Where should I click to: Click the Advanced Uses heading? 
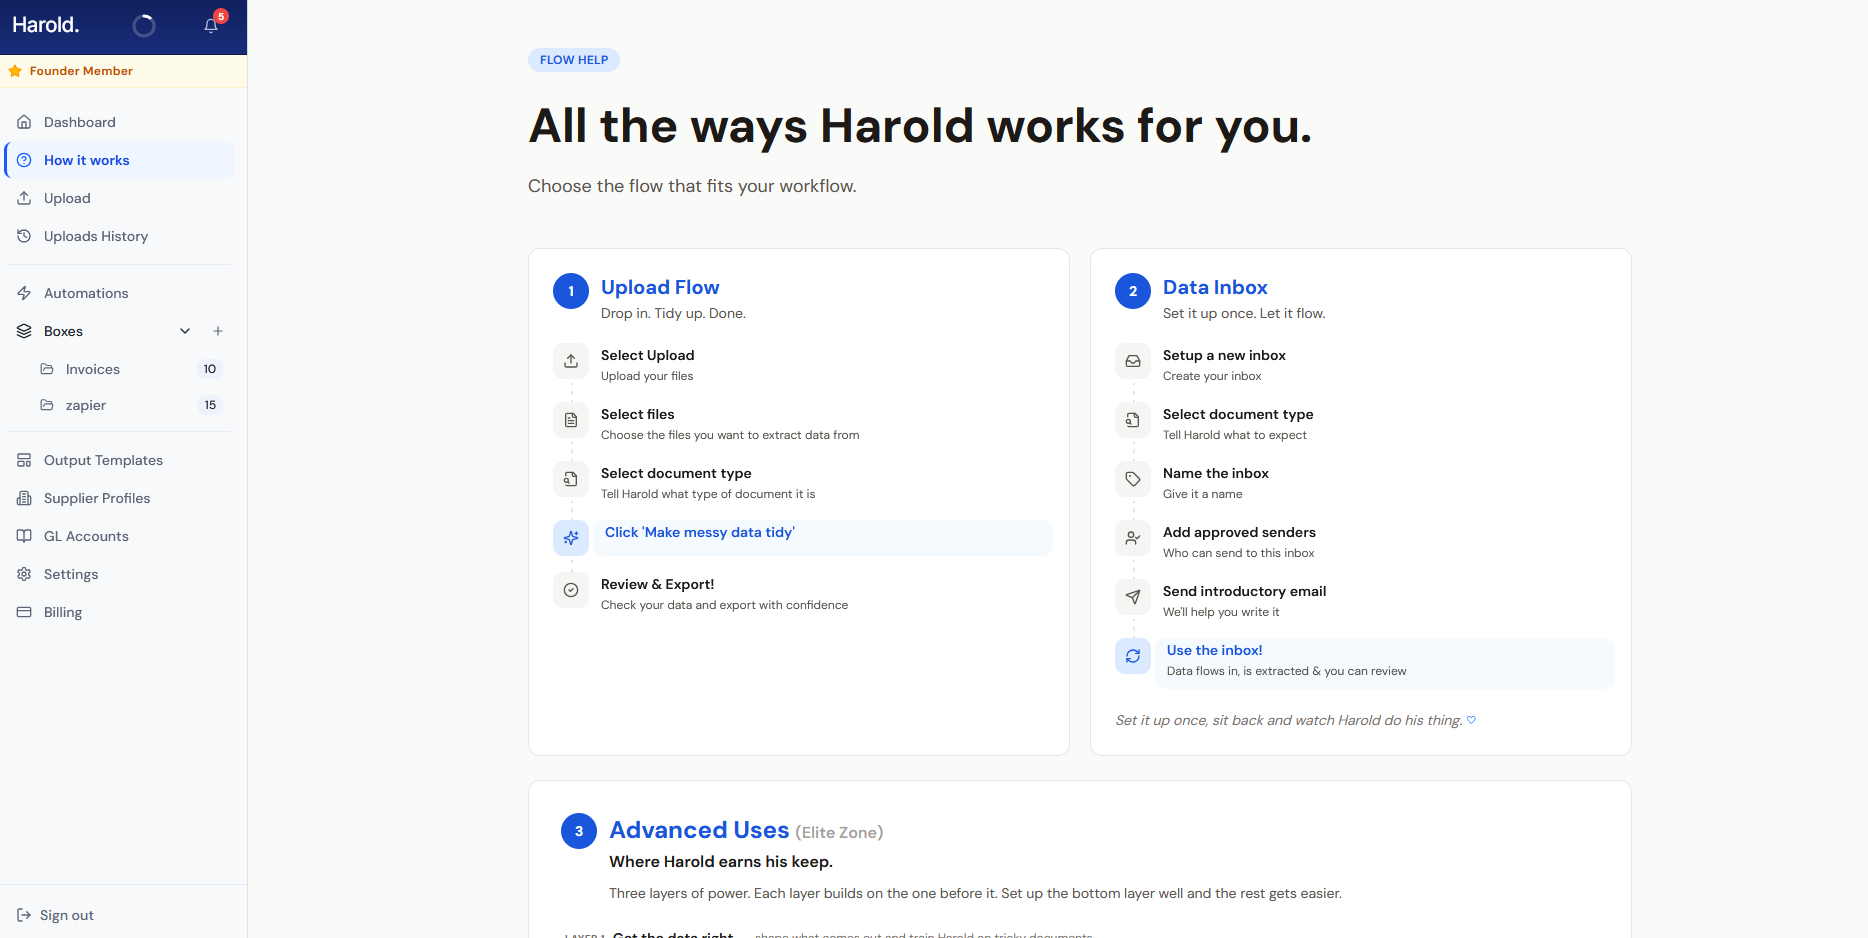pos(699,830)
